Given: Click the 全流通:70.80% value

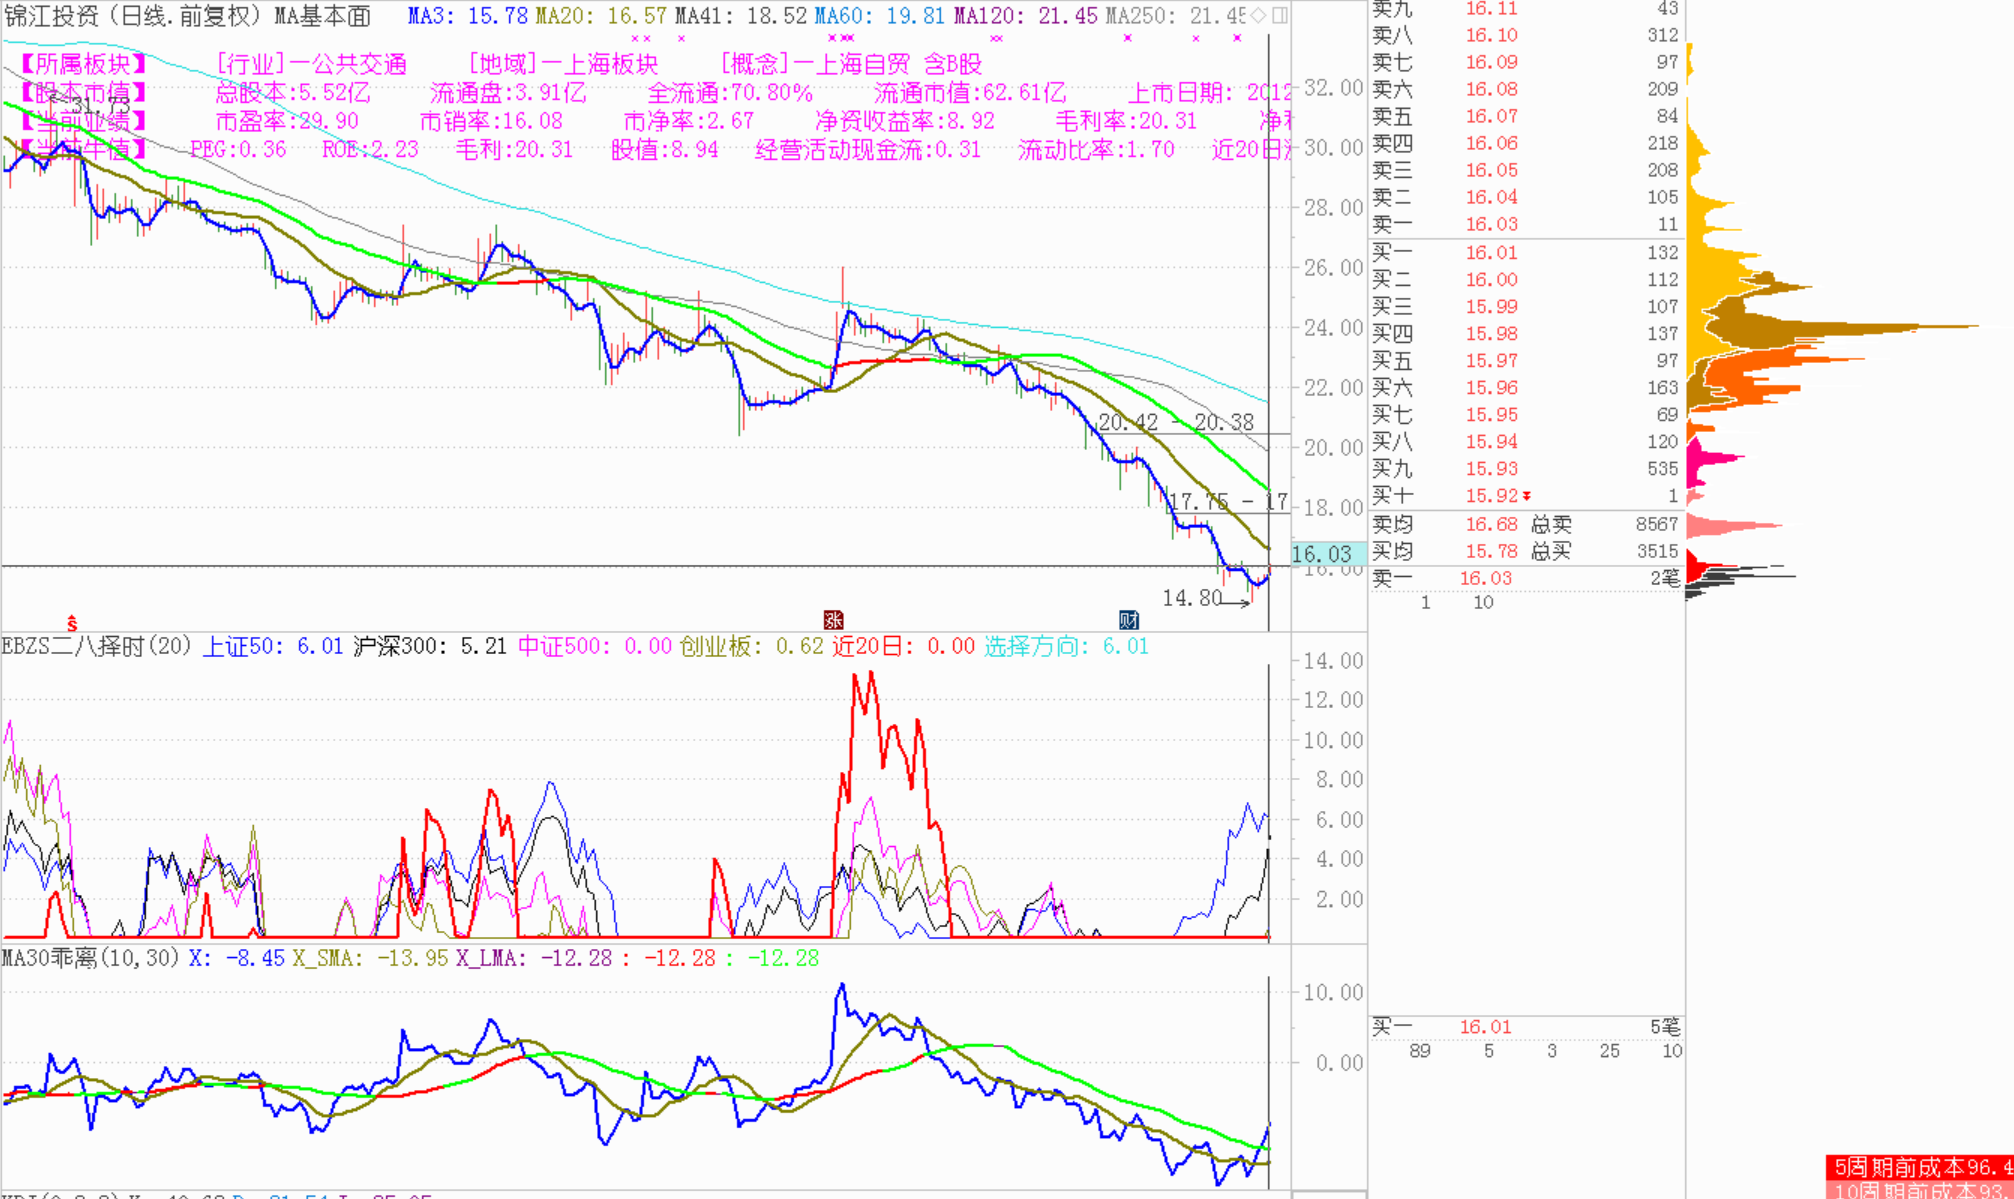Looking at the screenshot, I should [x=730, y=93].
